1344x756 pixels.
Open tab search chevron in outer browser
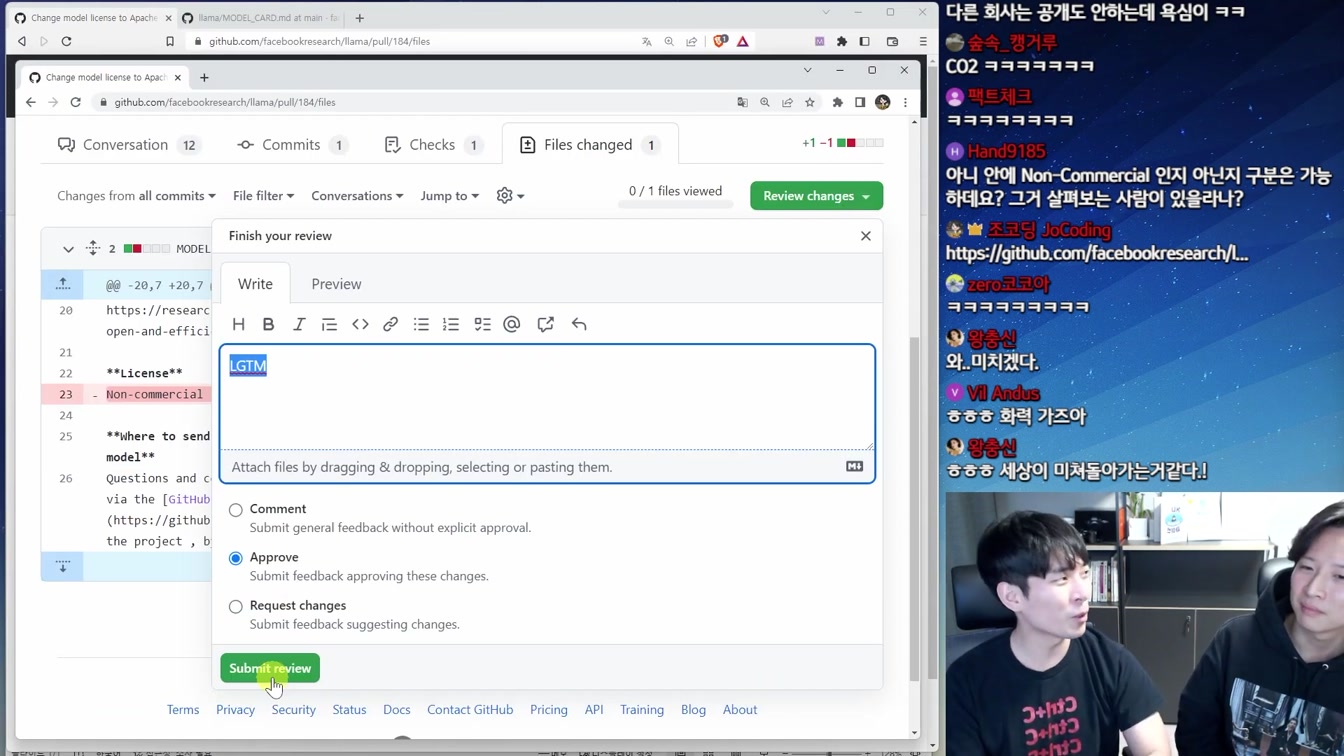826,12
